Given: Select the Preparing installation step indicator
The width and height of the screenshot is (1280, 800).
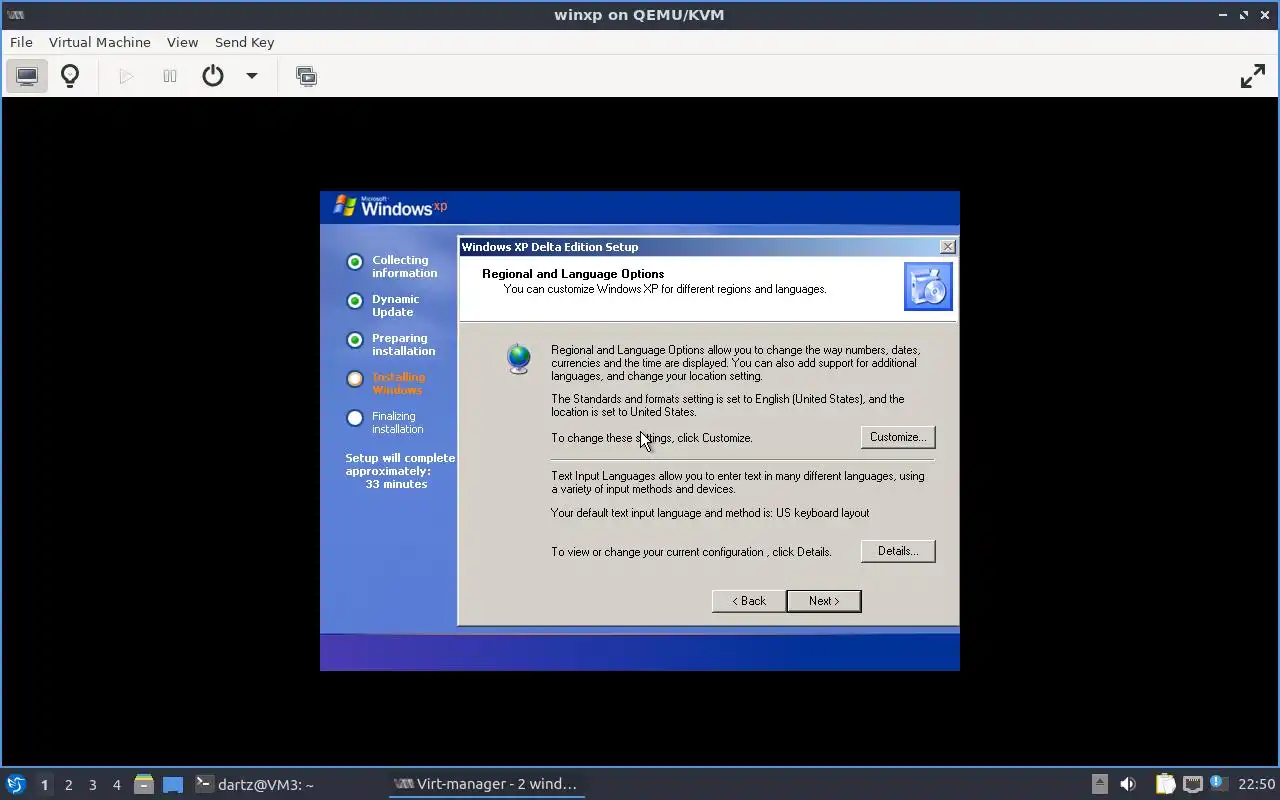Looking at the screenshot, I should 354,340.
